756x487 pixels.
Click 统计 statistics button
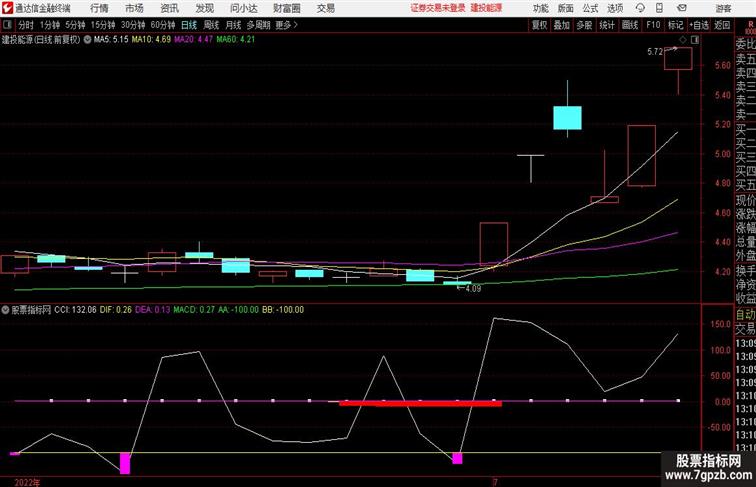click(x=607, y=25)
